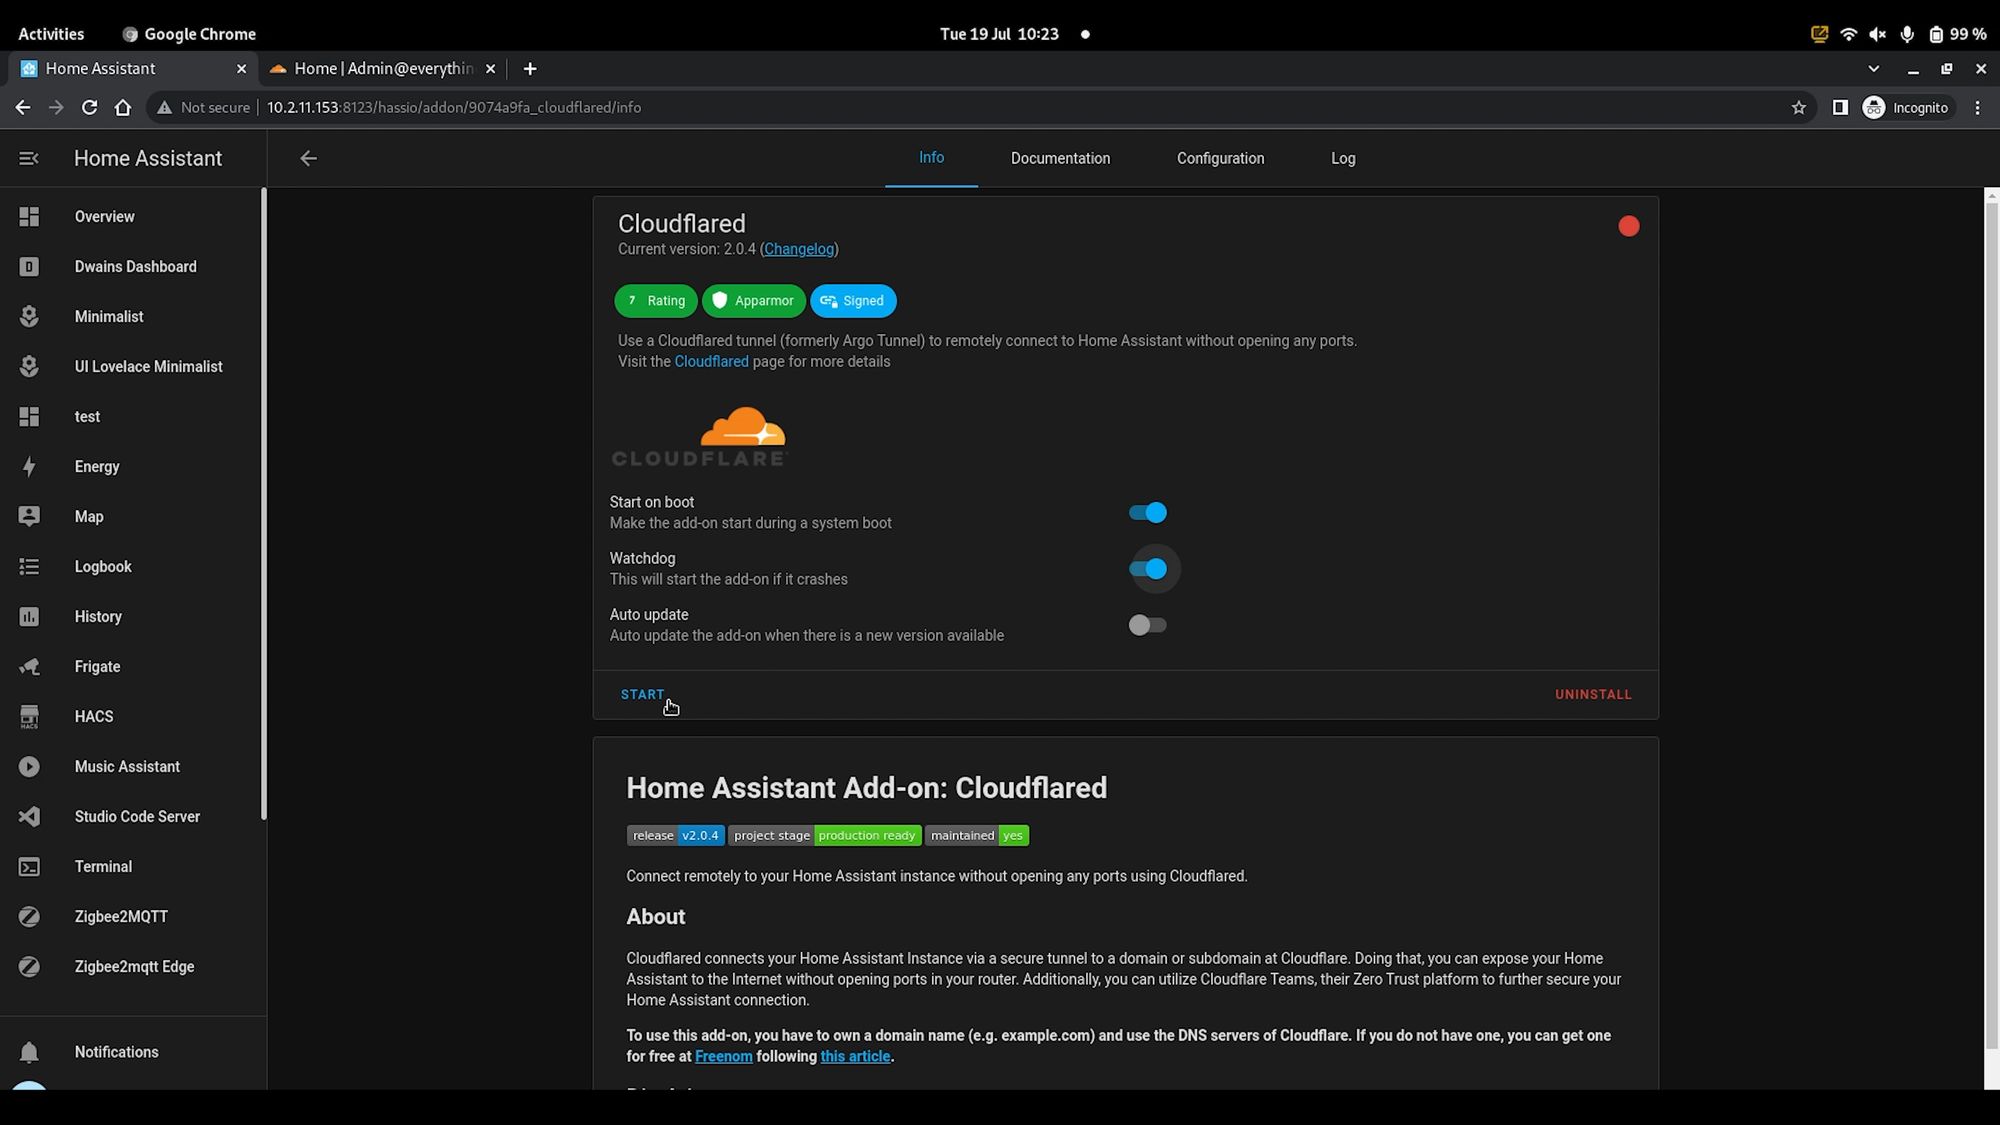Open the History chart icon
The width and height of the screenshot is (2000, 1125).
click(x=29, y=617)
